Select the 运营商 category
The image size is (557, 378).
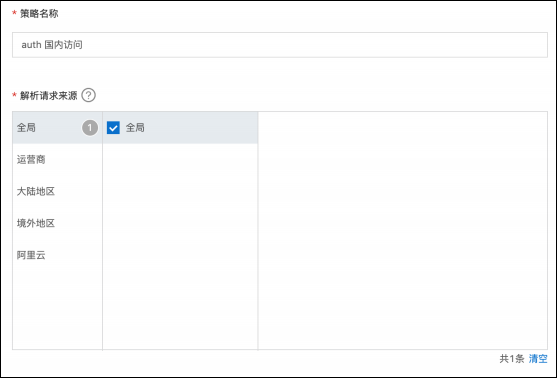[58, 160]
